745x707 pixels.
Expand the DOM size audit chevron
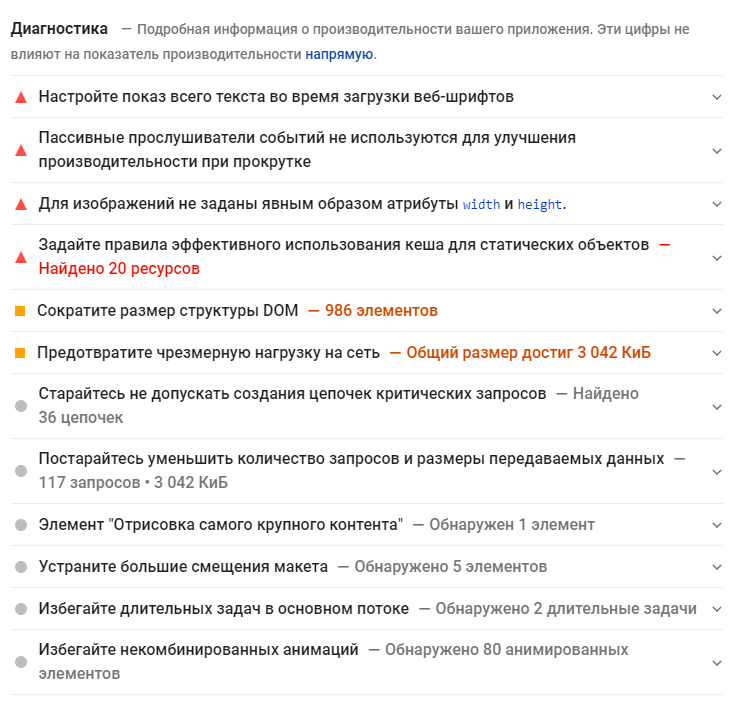click(716, 311)
